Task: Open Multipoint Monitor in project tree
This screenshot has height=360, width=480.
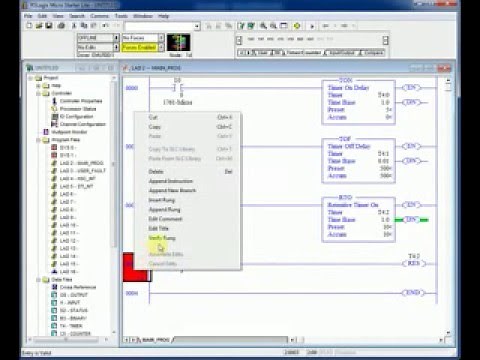Action: 69,132
